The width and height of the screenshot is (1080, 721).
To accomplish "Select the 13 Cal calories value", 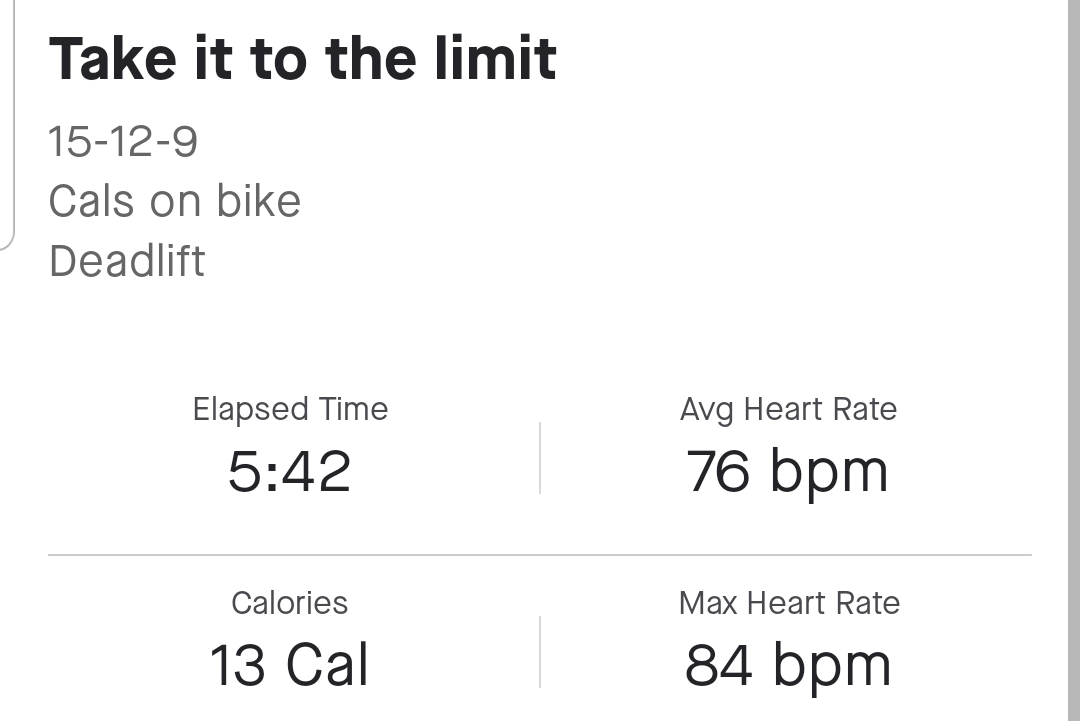I will [289, 666].
